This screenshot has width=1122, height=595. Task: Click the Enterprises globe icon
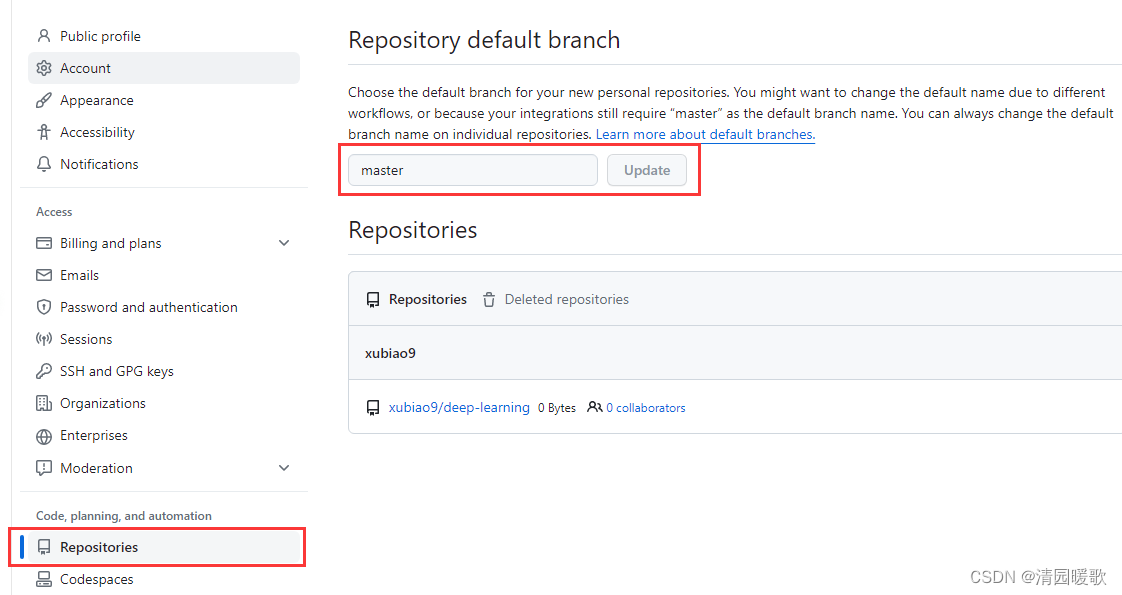click(44, 436)
